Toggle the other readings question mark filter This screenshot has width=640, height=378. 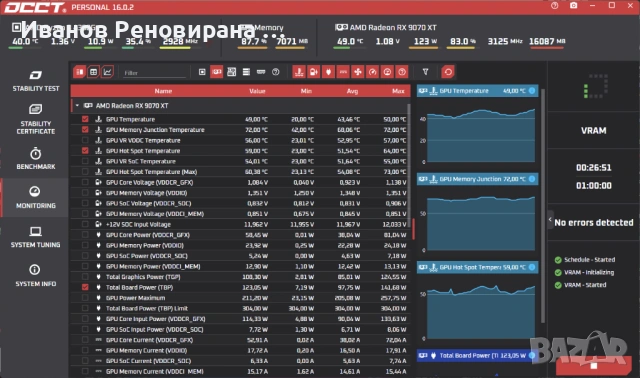402,72
